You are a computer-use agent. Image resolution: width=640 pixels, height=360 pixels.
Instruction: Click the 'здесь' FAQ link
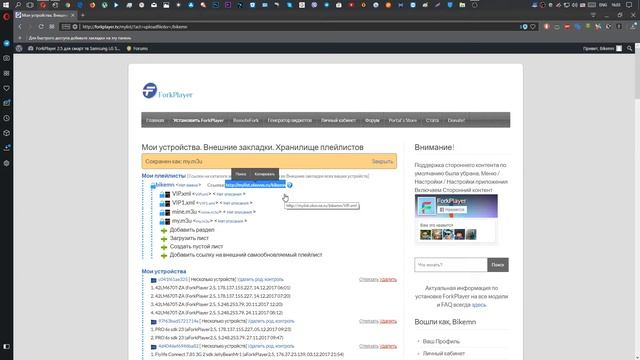click(479, 305)
